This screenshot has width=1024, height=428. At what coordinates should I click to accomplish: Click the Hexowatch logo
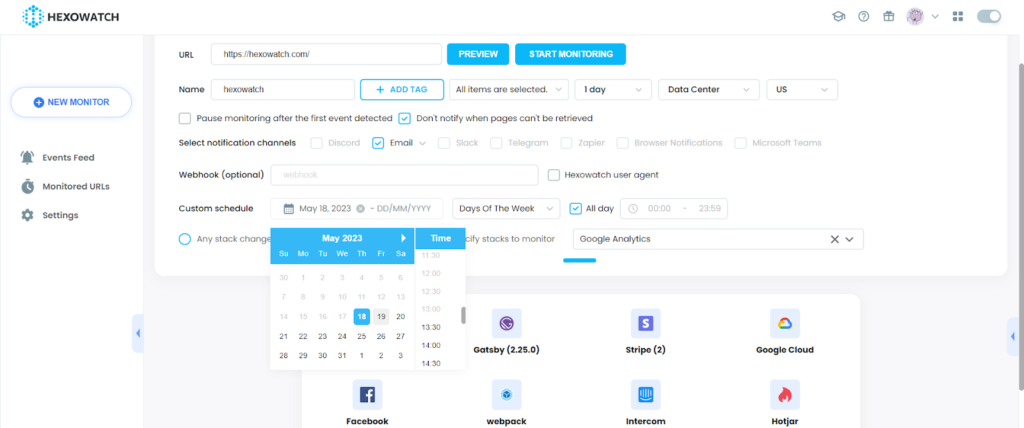click(71, 16)
